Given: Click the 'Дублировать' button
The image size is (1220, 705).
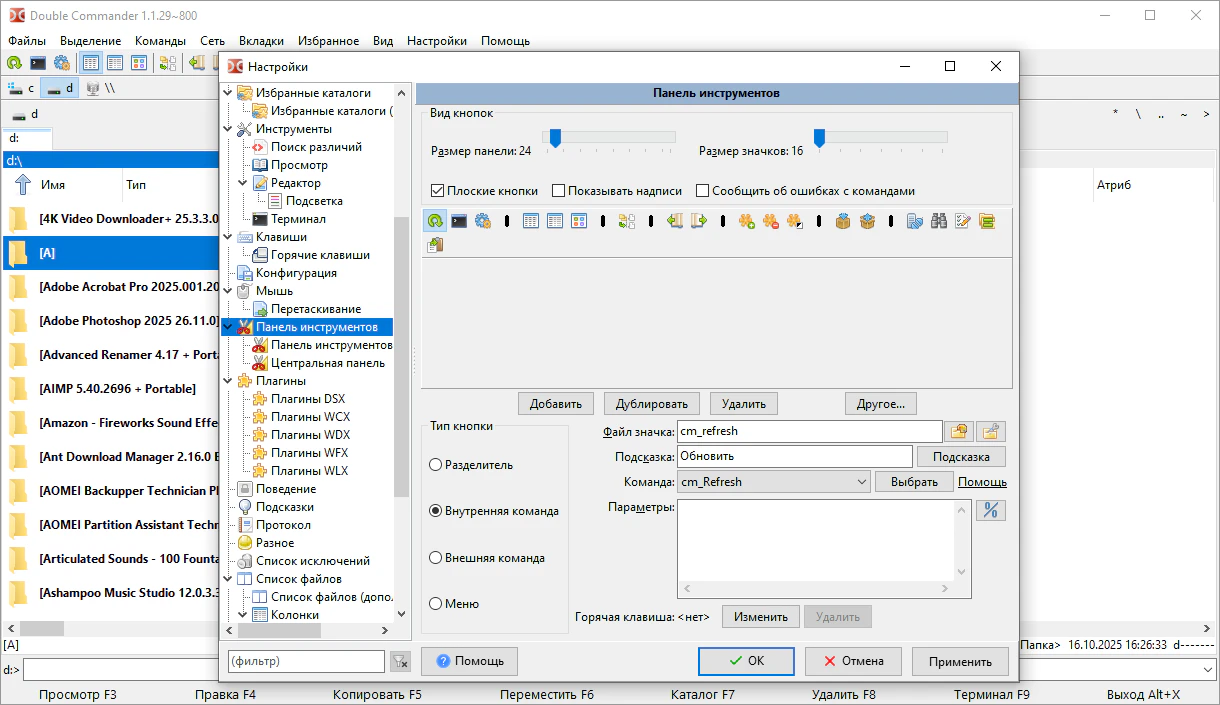Looking at the screenshot, I should [x=650, y=404].
